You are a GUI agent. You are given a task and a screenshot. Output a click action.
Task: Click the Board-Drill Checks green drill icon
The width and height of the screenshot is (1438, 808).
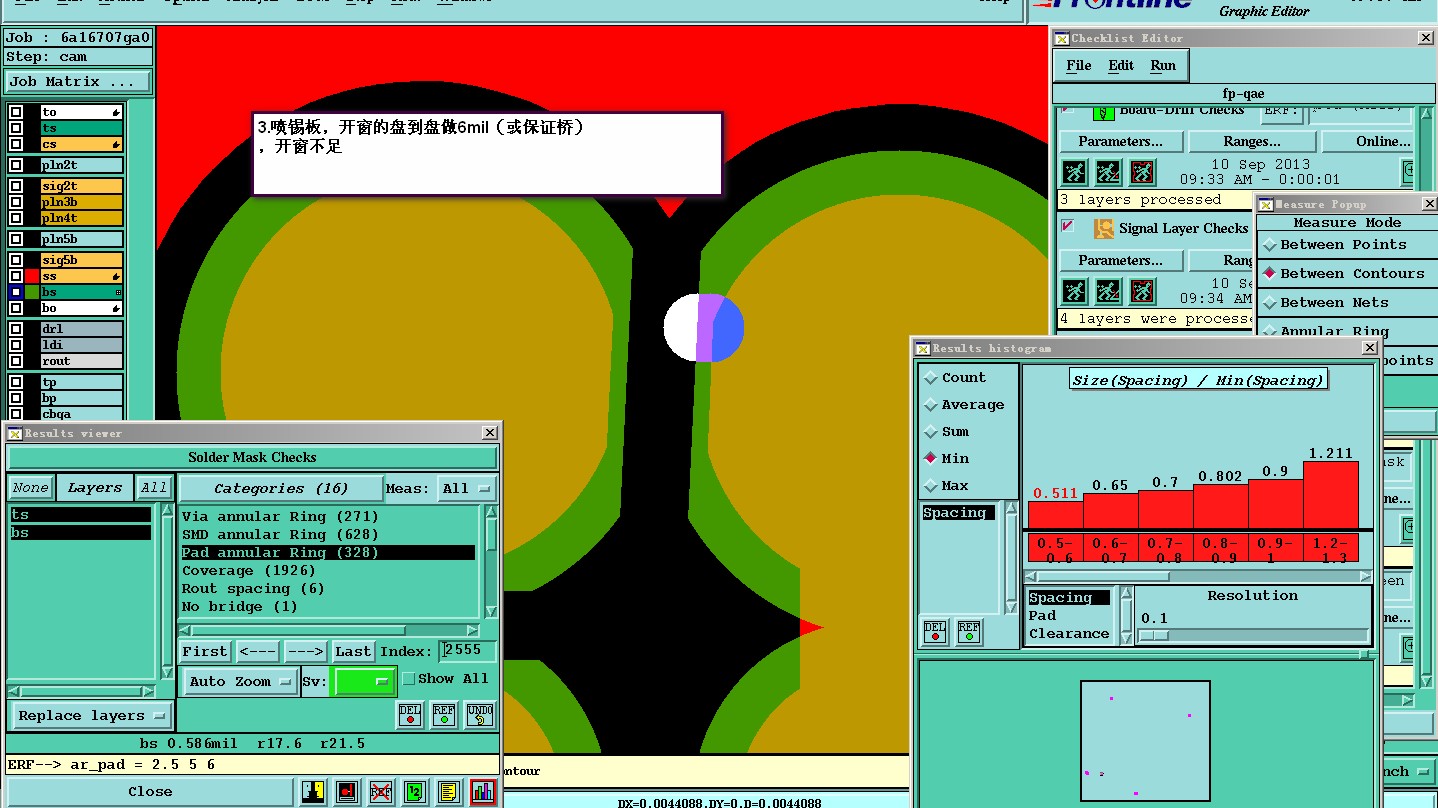tap(1103, 112)
